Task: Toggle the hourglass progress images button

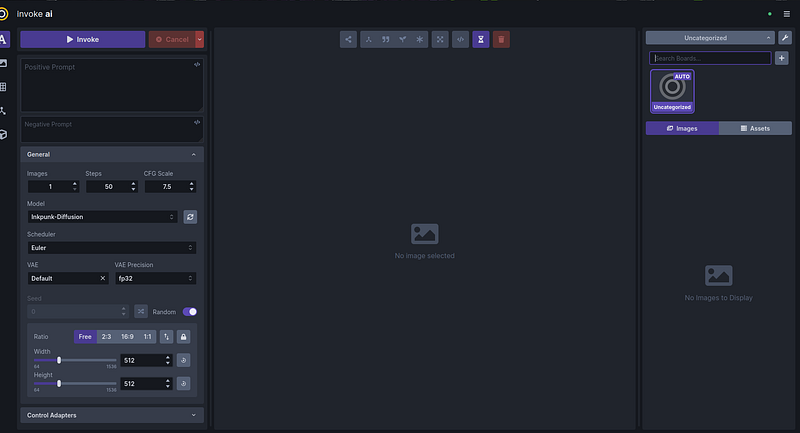Action: click(481, 40)
